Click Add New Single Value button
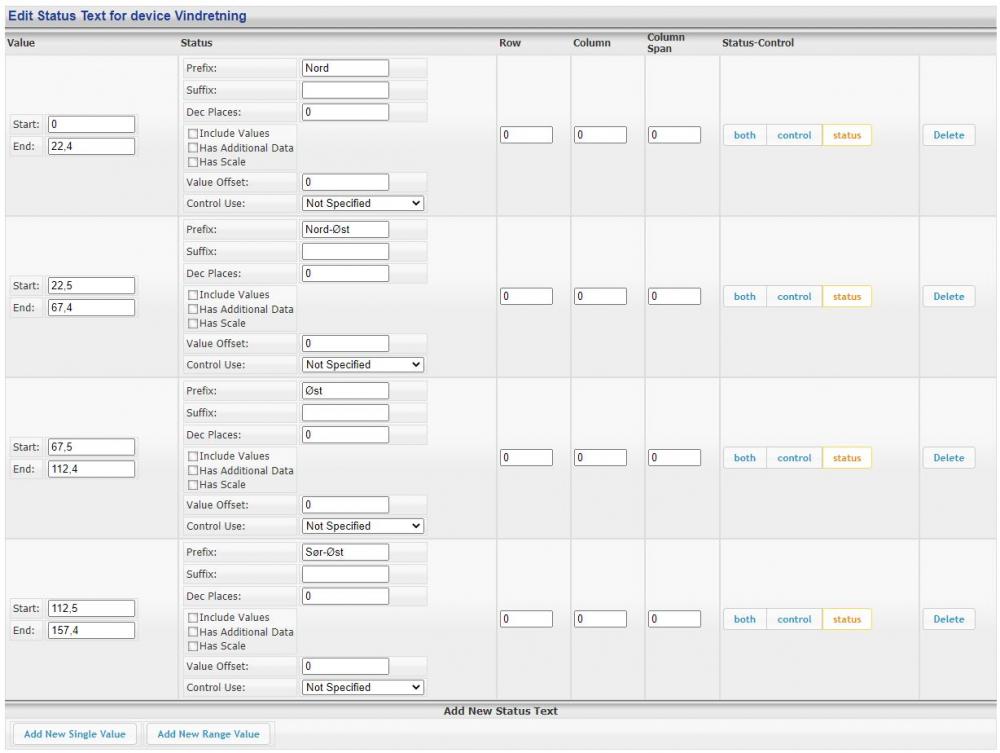Image resolution: width=1000 pixels, height=753 pixels. point(75,734)
